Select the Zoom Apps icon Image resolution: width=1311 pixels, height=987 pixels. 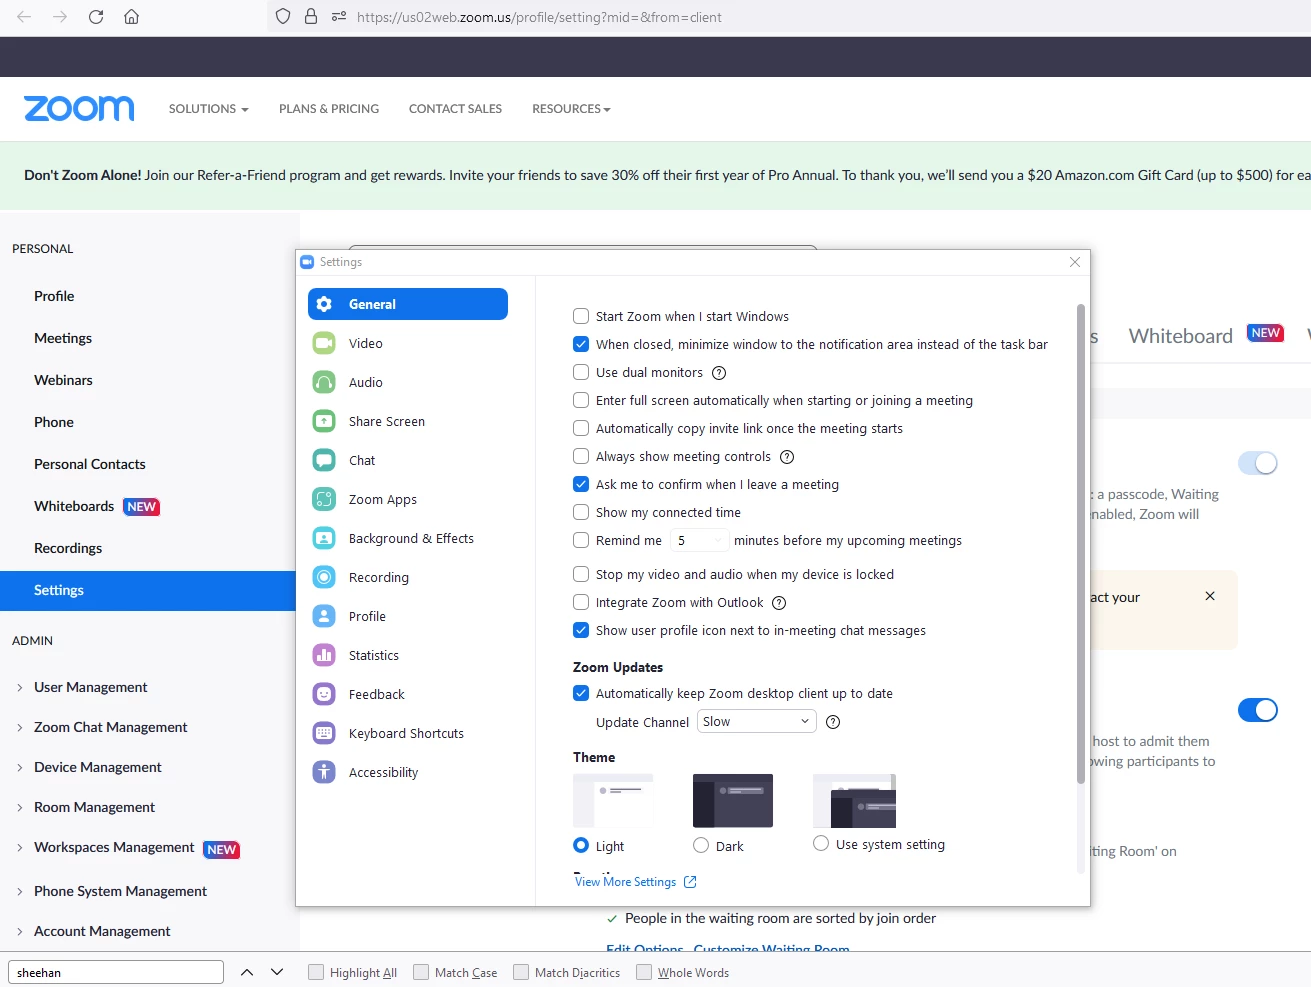click(x=324, y=499)
